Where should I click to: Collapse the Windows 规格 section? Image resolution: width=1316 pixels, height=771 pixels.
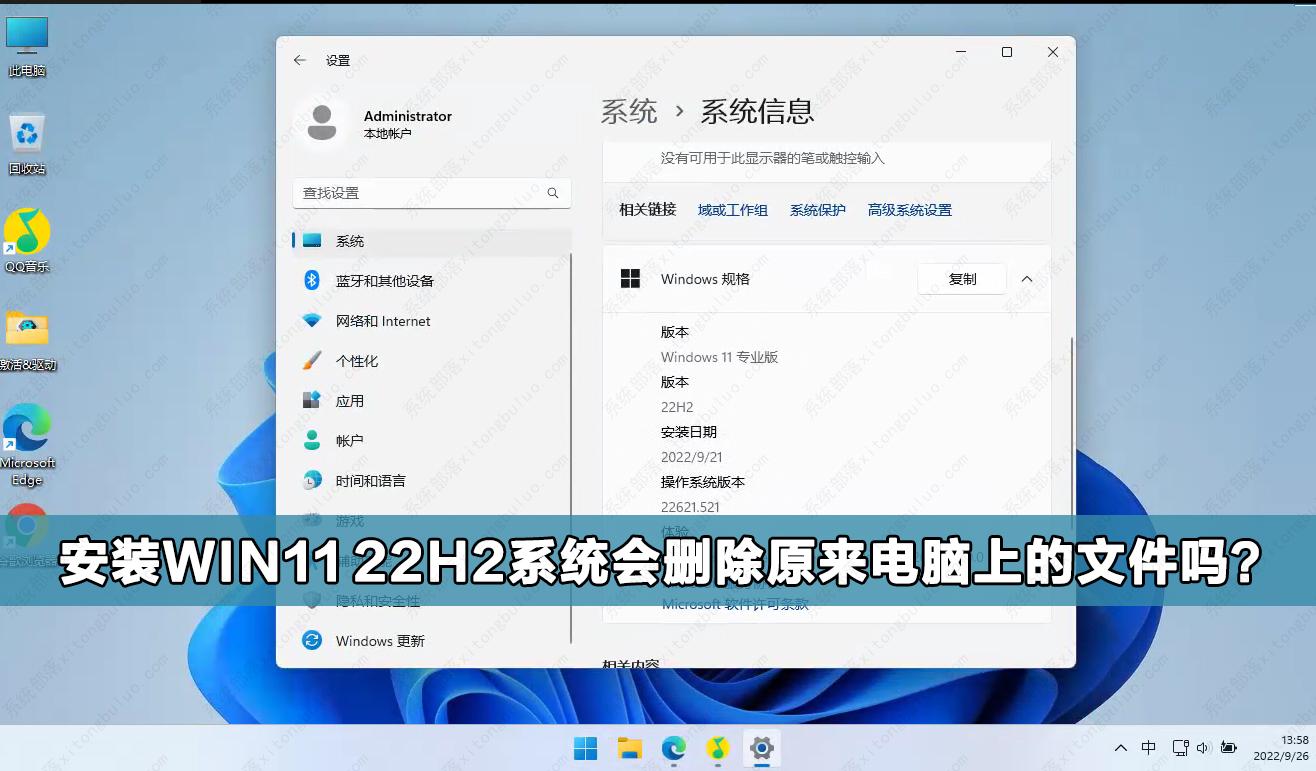(1026, 278)
